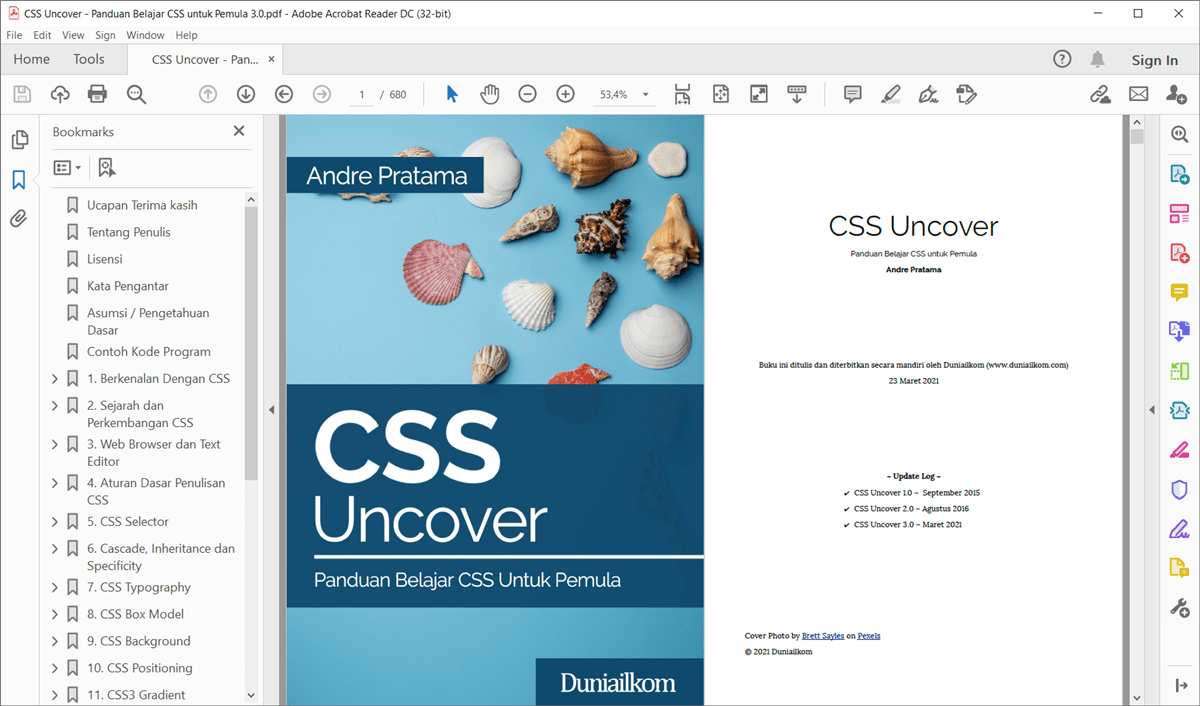Open the More Tools wrench icon
1200x706 pixels.
click(1179, 607)
